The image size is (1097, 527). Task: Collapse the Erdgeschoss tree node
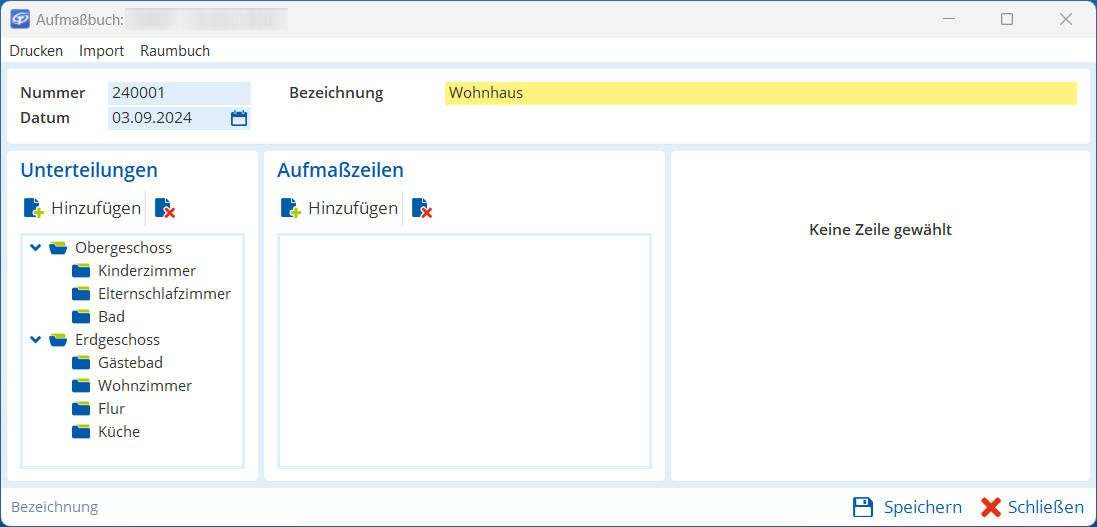click(x=36, y=339)
